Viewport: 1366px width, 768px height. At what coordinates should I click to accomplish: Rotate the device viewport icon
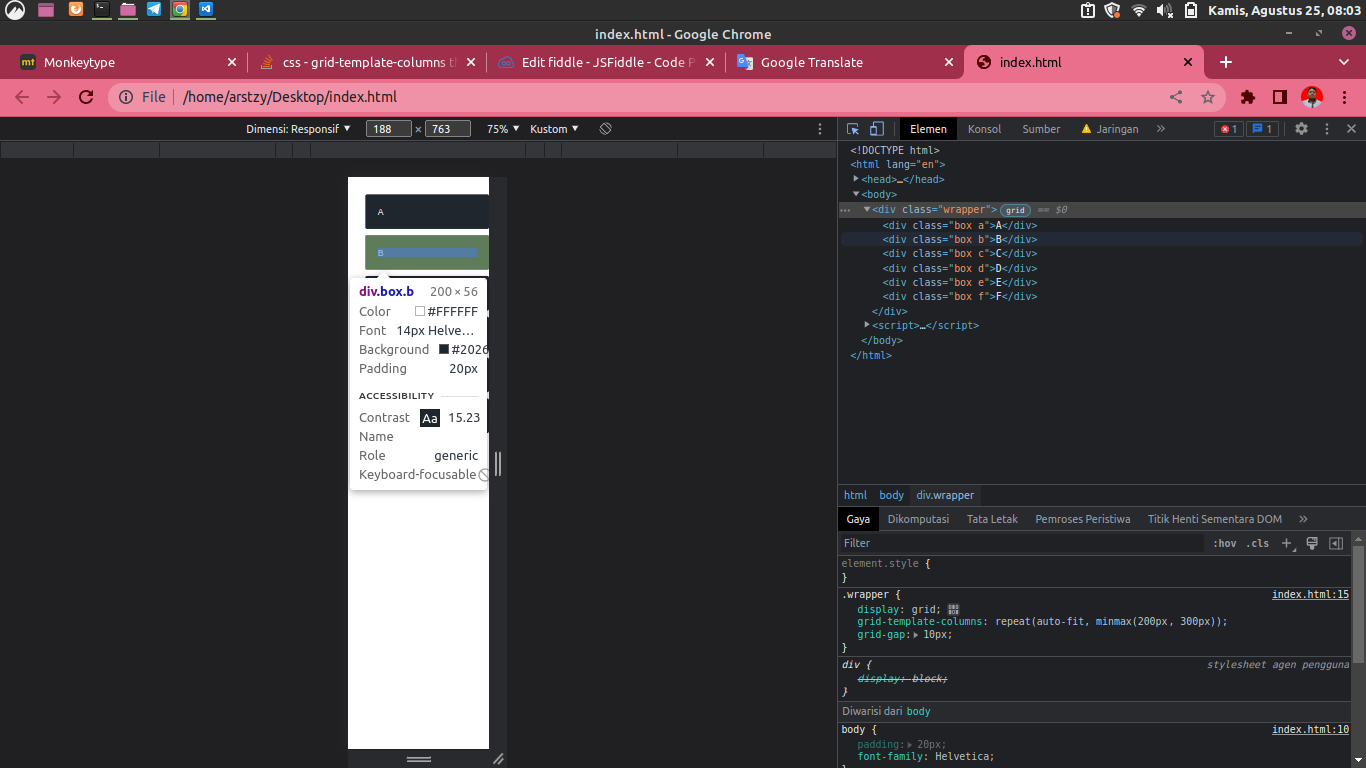point(605,129)
